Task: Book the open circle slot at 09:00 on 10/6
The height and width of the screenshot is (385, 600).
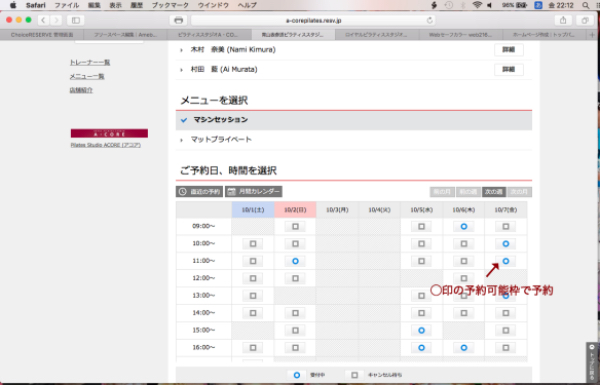Action: click(x=464, y=227)
